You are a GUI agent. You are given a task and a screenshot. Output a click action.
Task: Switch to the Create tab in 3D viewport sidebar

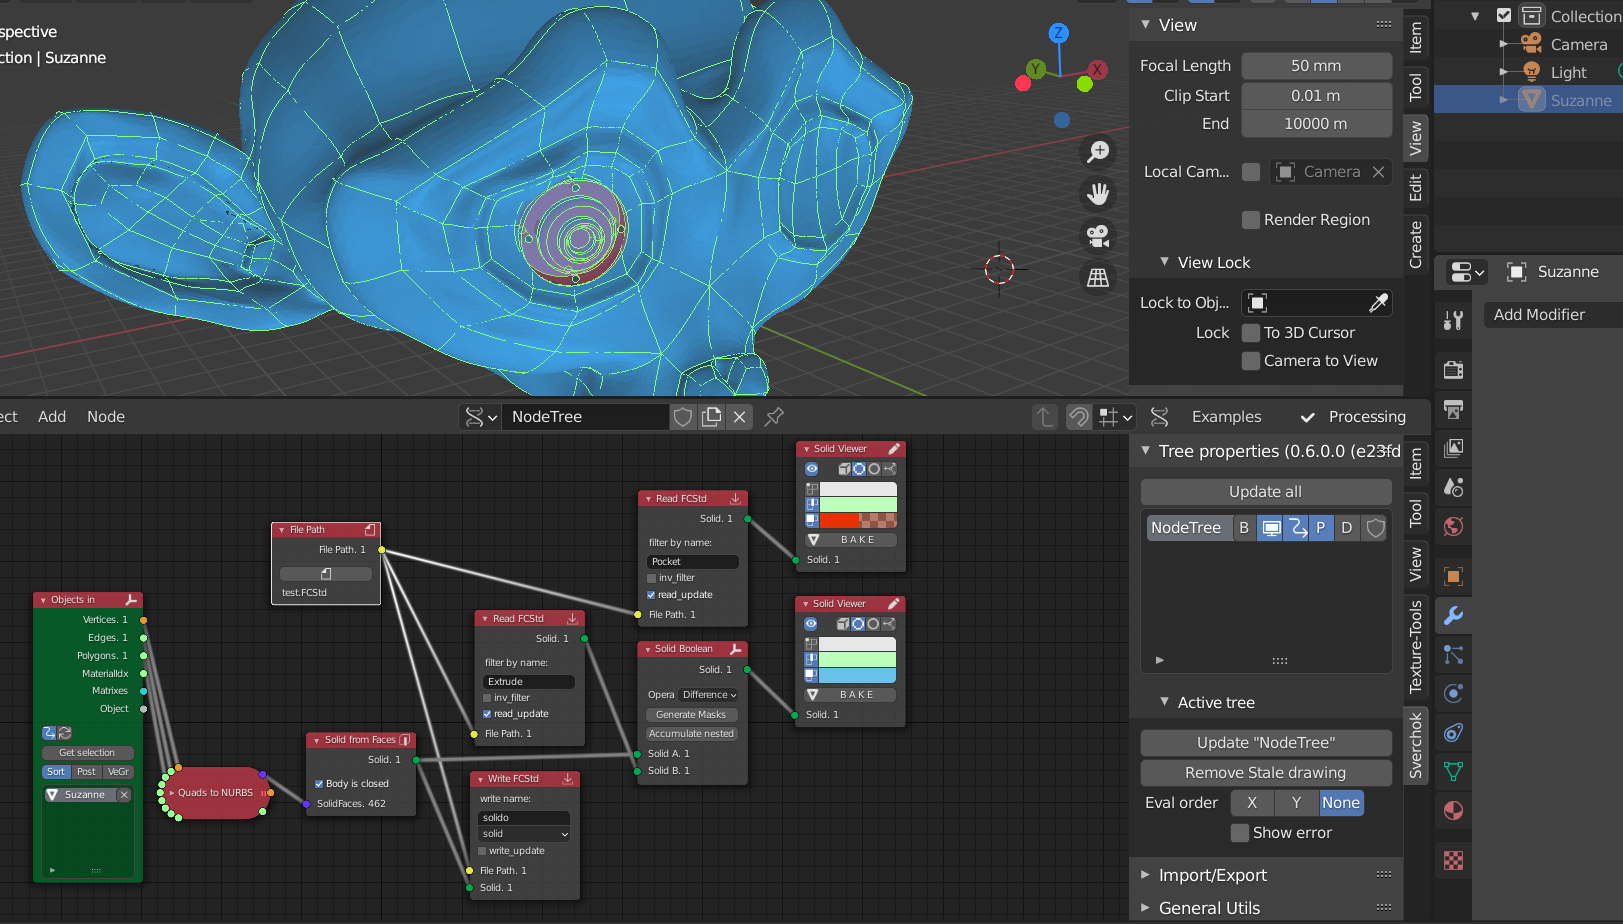[x=1416, y=245]
